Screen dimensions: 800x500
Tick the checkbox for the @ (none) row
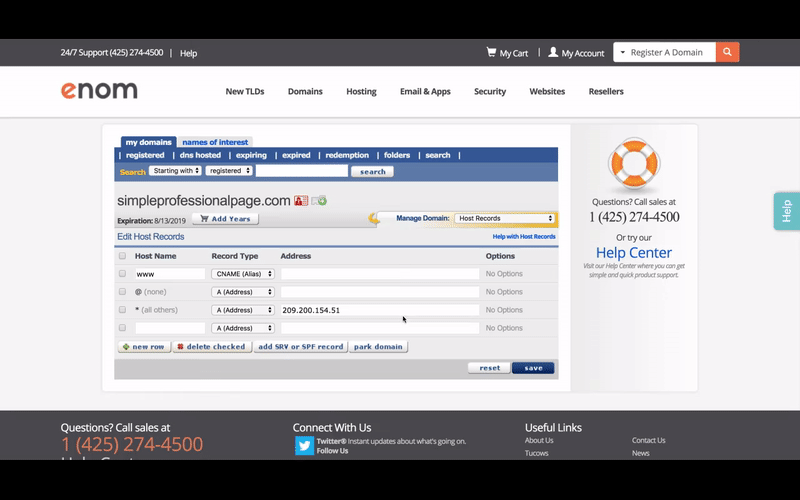coord(123,292)
